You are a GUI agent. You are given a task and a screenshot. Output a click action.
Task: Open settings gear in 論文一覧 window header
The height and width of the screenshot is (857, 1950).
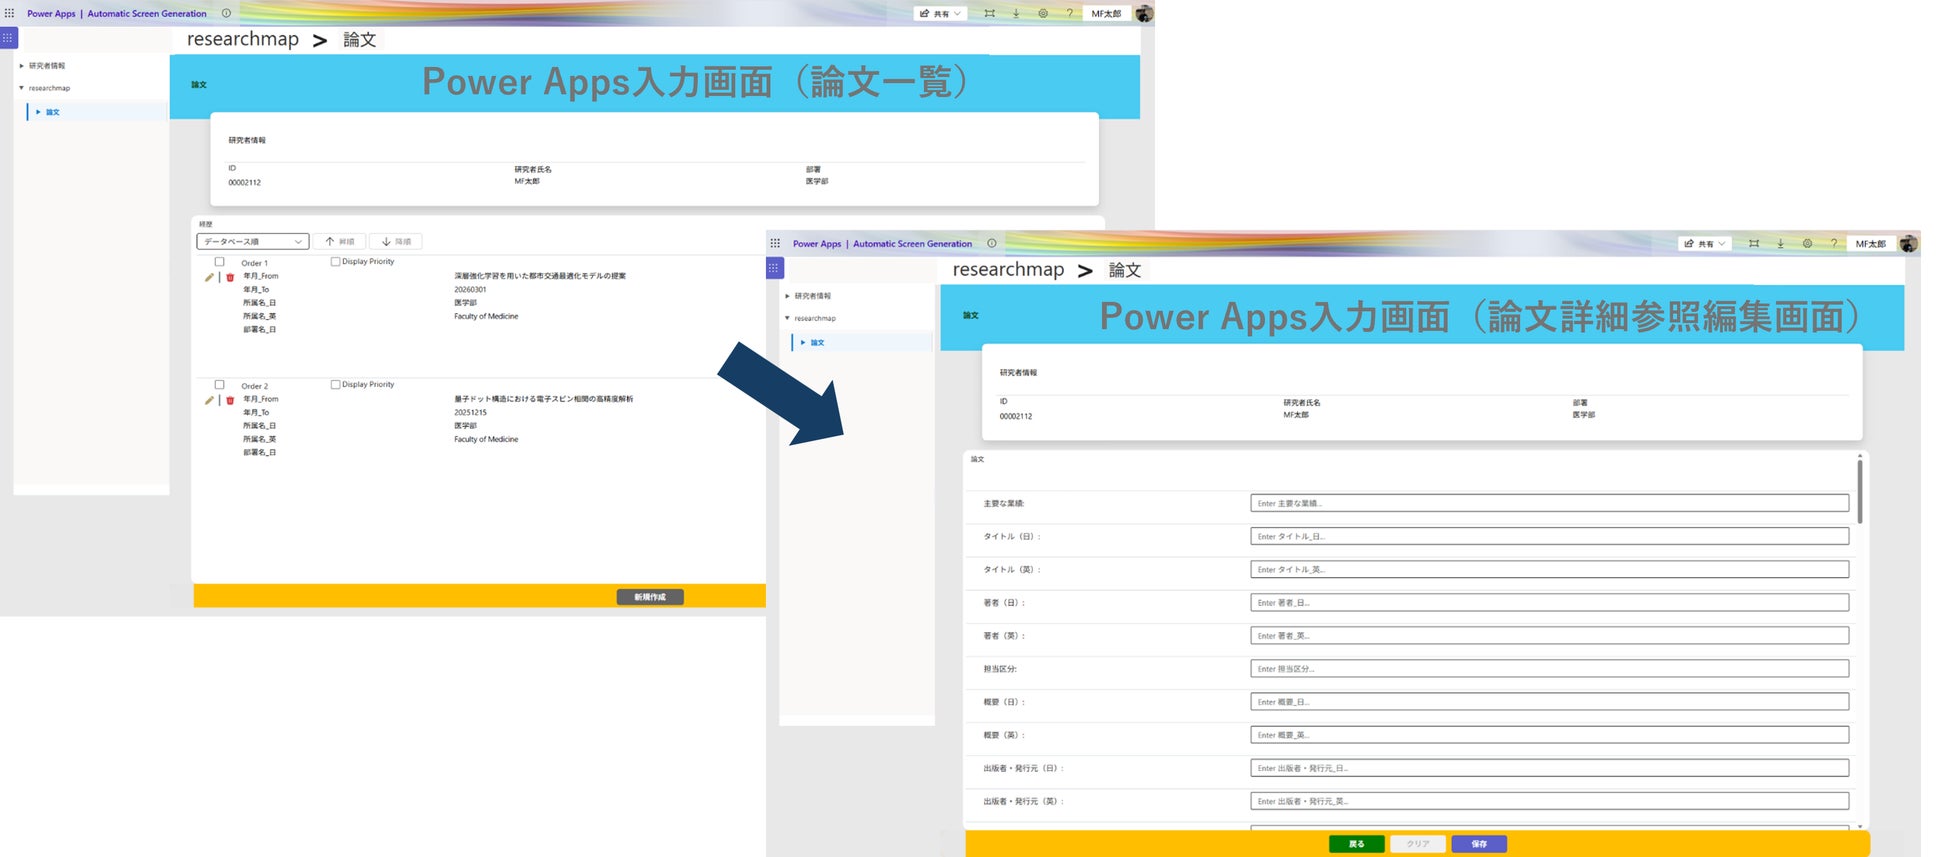[x=1043, y=13]
